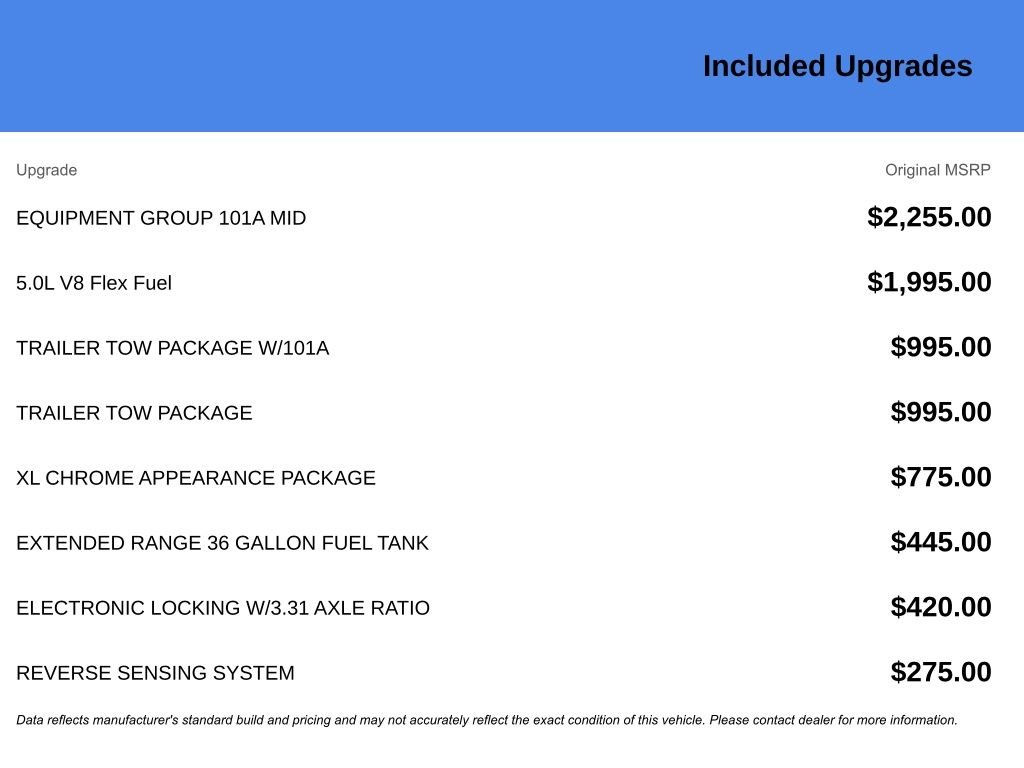Click the plain TRAILER TOW PACKAGE label

[134, 413]
